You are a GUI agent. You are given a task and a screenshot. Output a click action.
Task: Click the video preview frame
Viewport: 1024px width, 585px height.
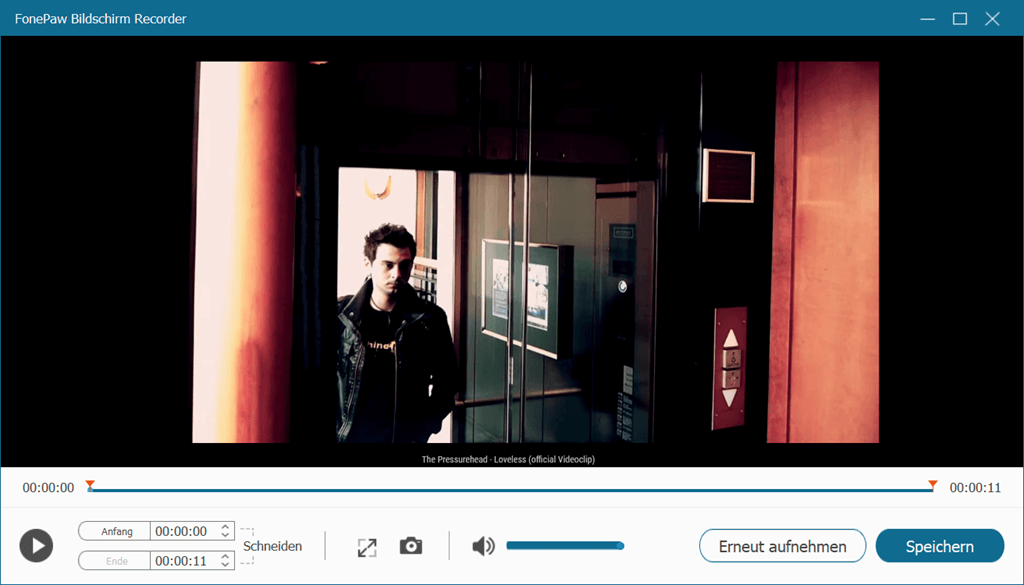coord(511,251)
